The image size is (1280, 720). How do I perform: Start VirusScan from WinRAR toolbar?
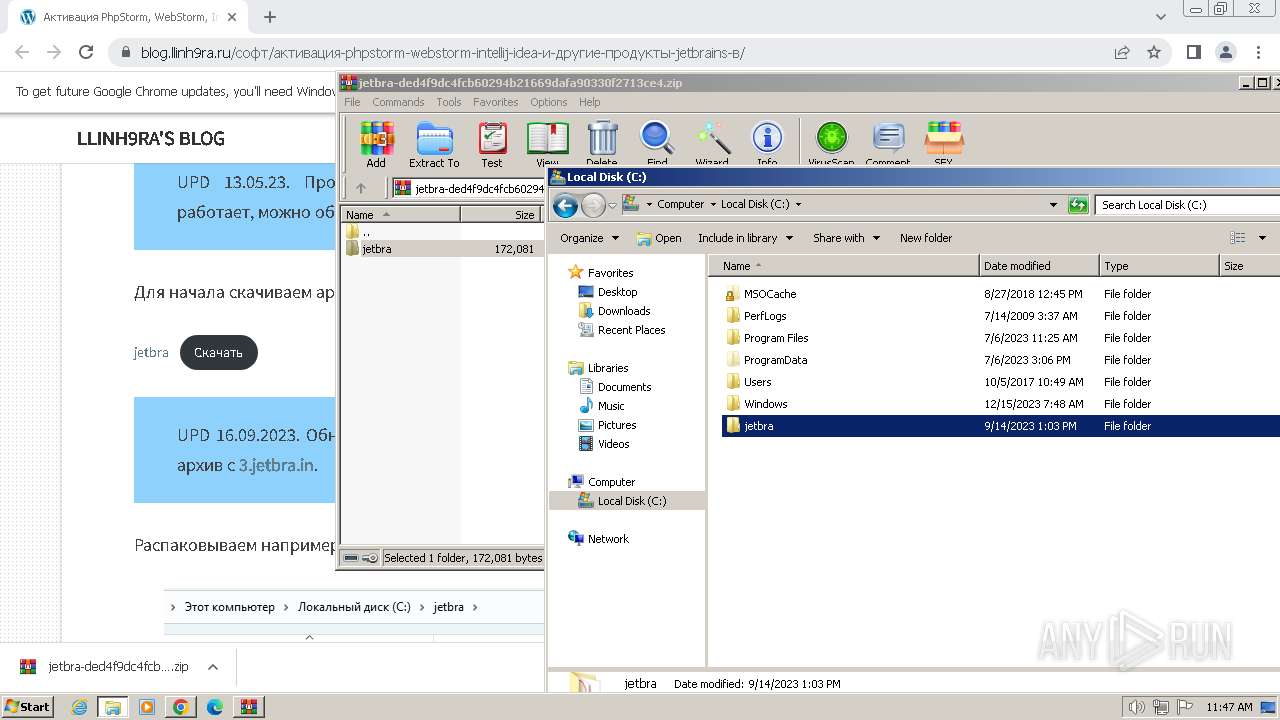pyautogui.click(x=831, y=143)
